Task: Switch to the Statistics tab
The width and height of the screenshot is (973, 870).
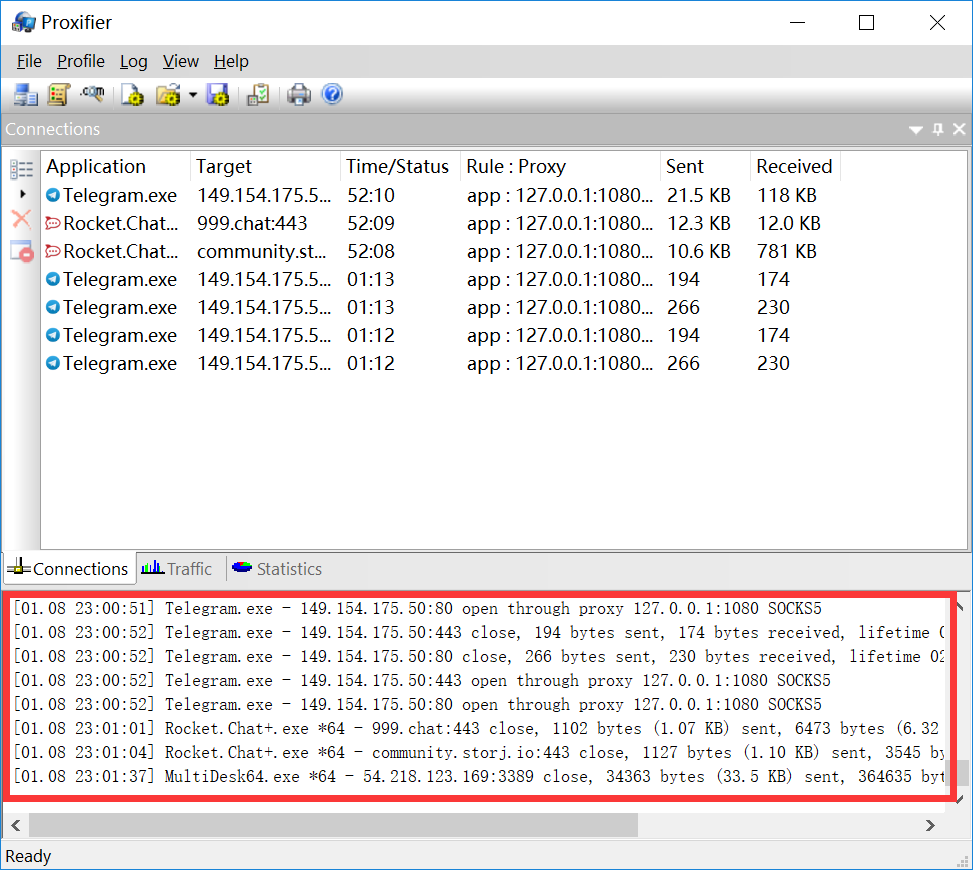Action: (x=277, y=568)
